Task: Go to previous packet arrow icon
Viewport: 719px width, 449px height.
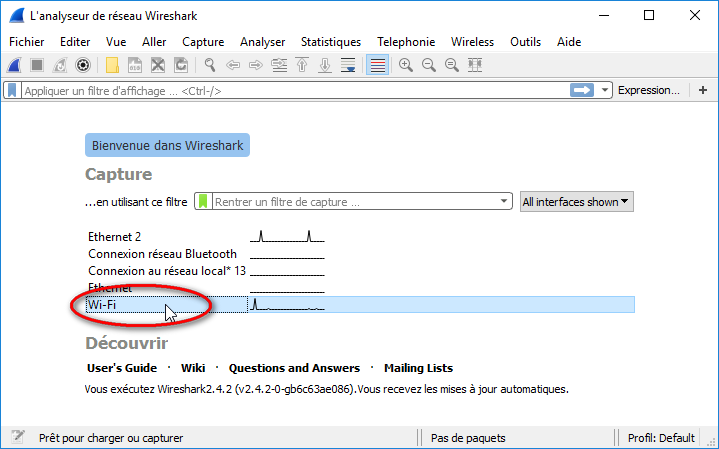Action: click(x=233, y=65)
